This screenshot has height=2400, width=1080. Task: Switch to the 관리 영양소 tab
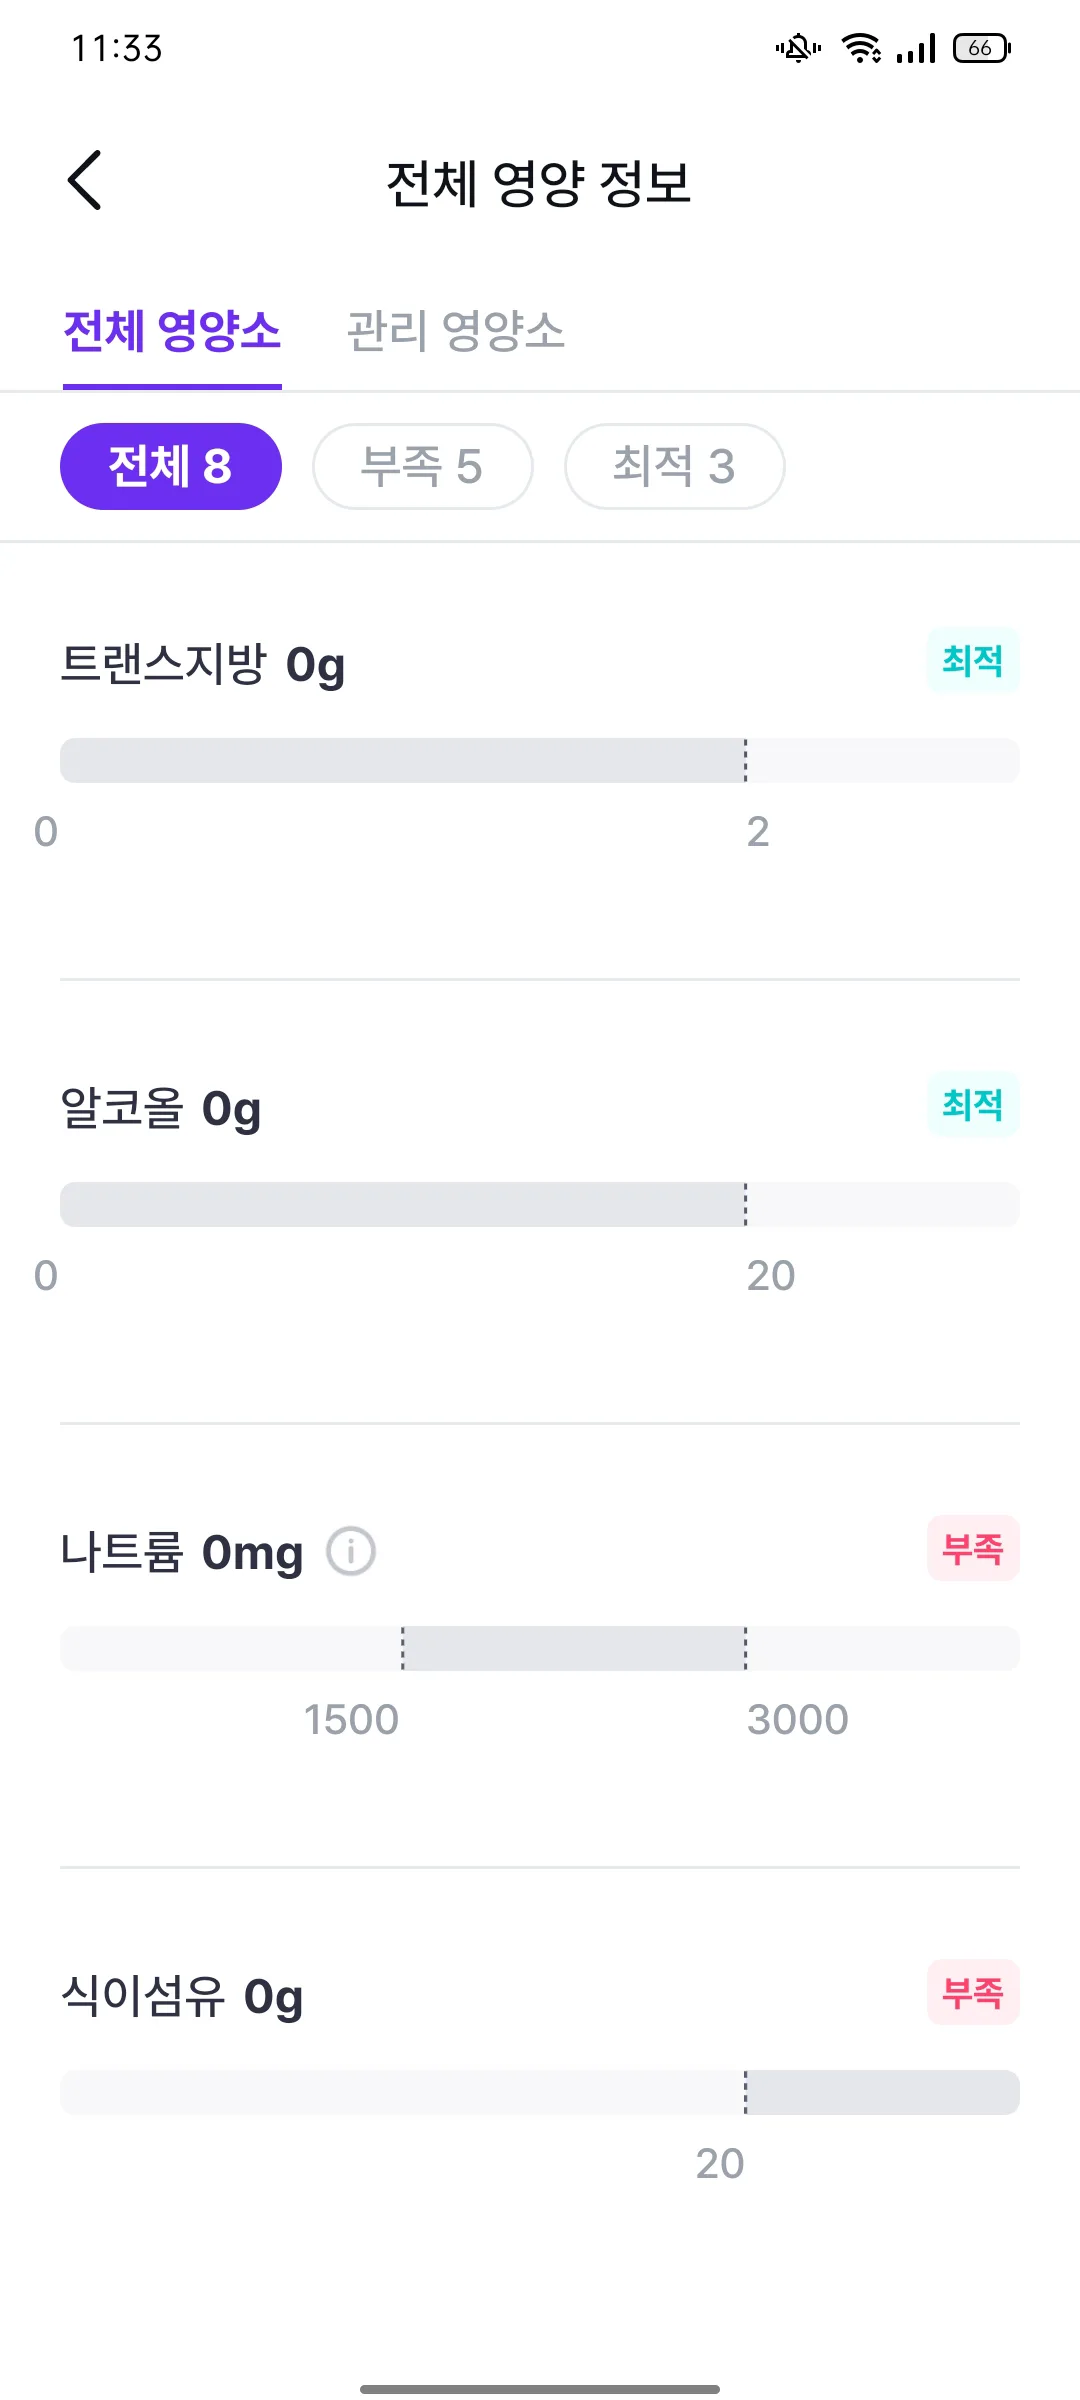tap(455, 331)
